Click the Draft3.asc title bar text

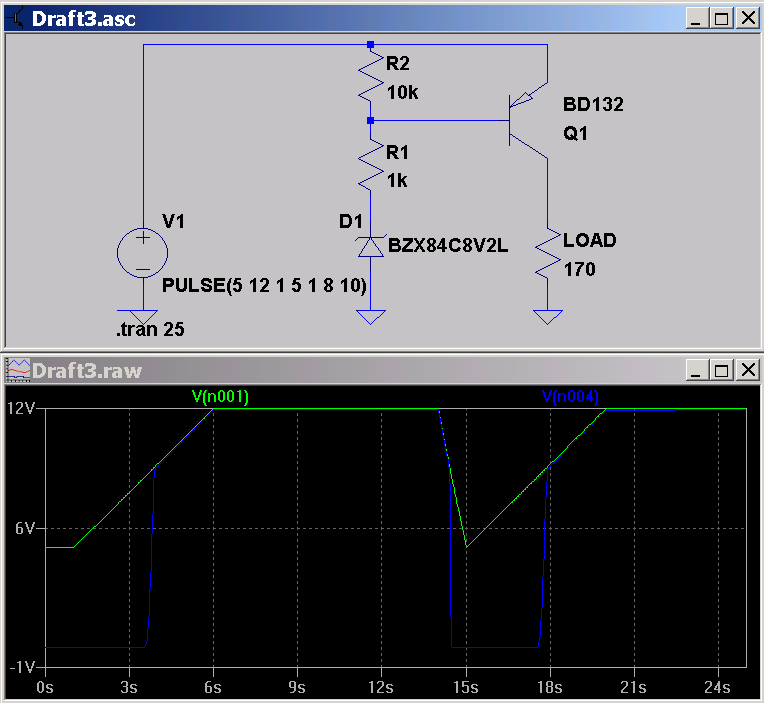point(83,19)
